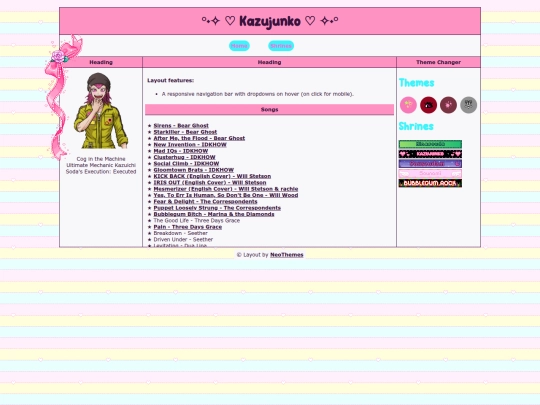Open Yes, To Err Is Human link
The width and height of the screenshot is (540, 405).
pos(226,195)
